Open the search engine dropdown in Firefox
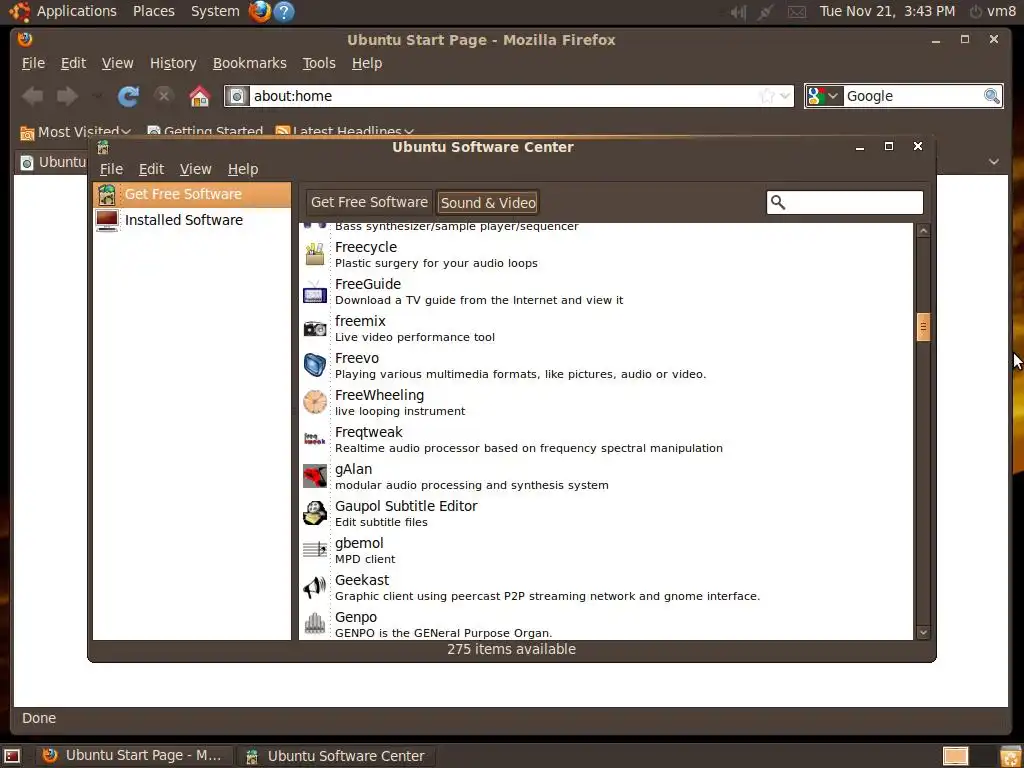The width and height of the screenshot is (1024, 768). [824, 96]
